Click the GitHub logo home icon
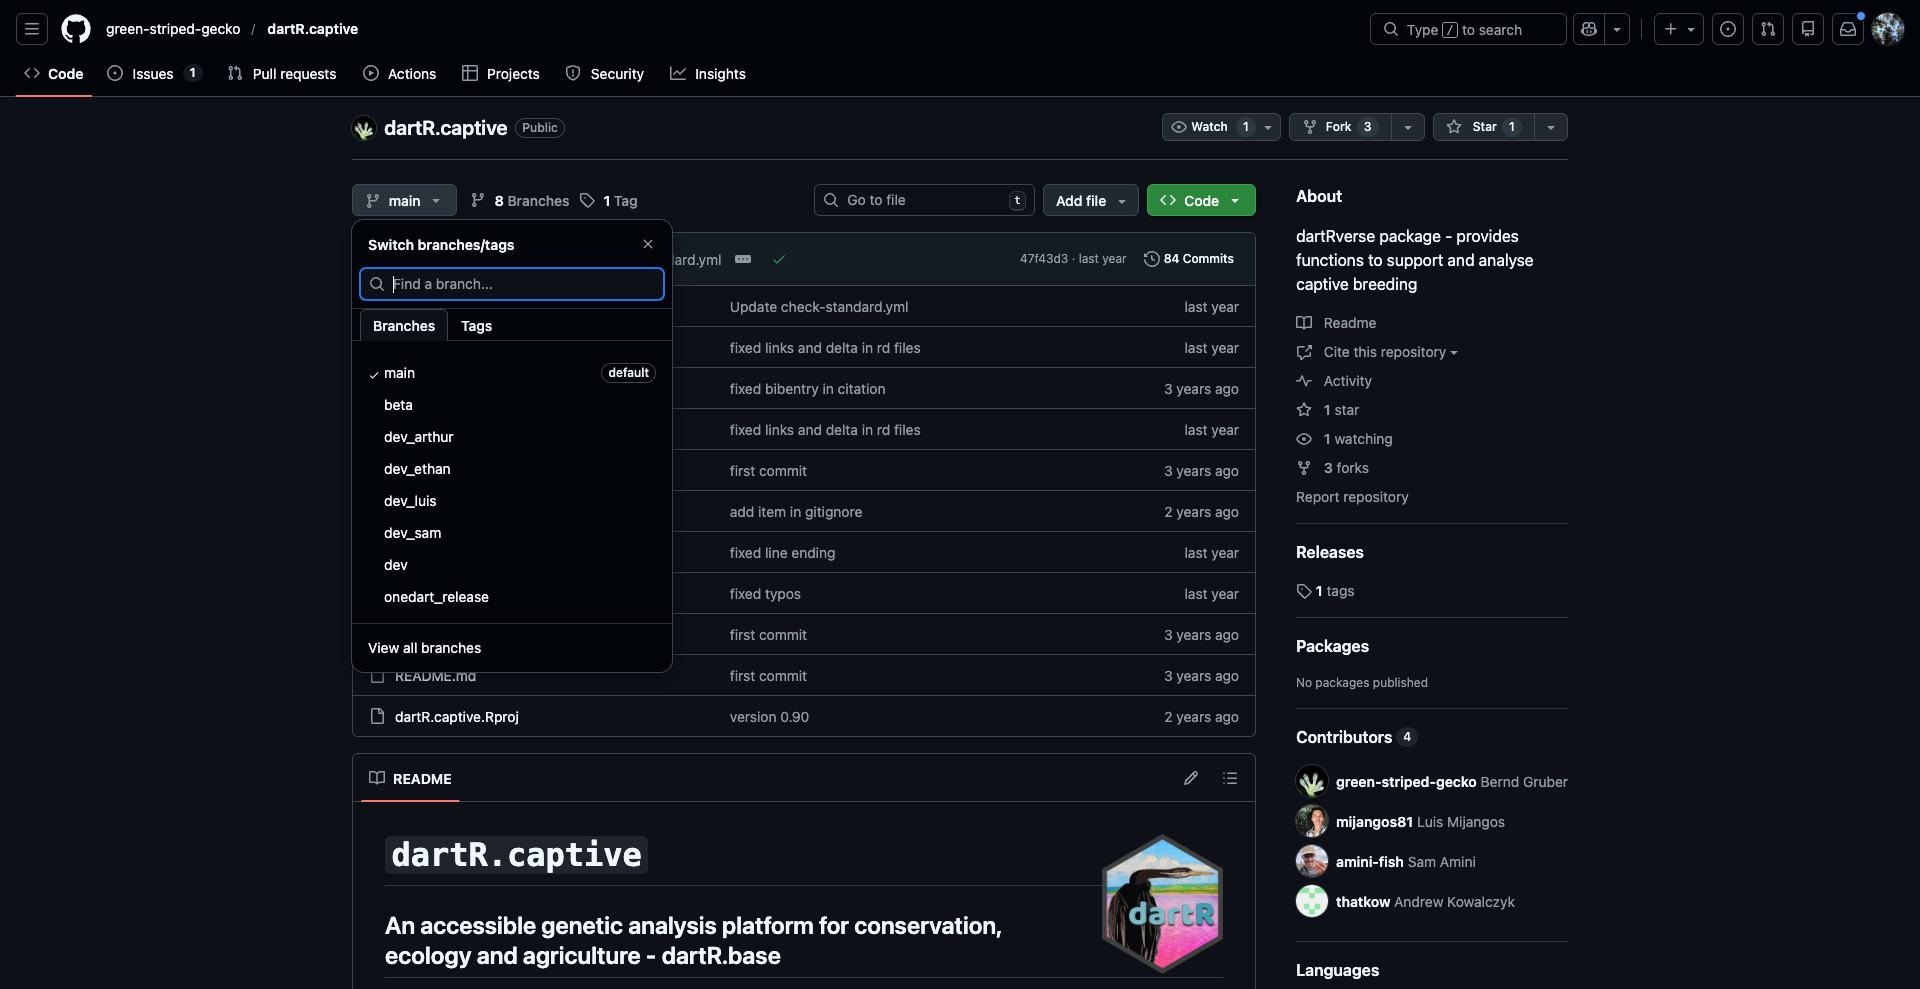This screenshot has width=1920, height=989. [76, 29]
